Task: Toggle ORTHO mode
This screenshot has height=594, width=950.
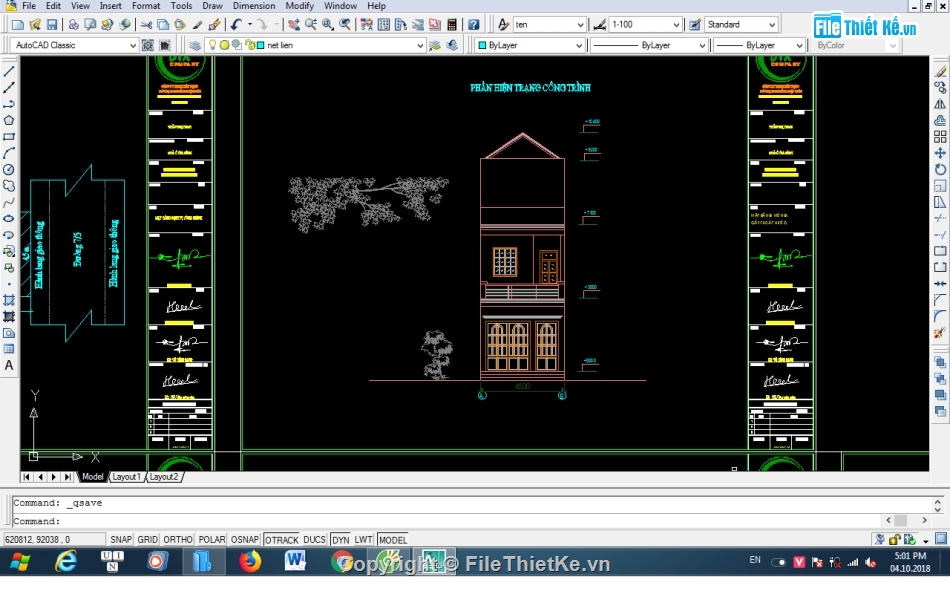Action: point(178,539)
